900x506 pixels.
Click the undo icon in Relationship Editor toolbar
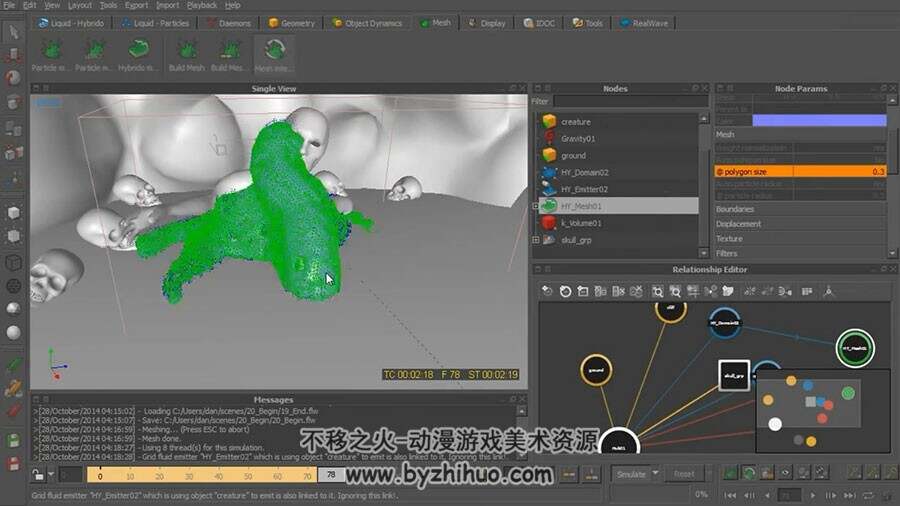547,291
